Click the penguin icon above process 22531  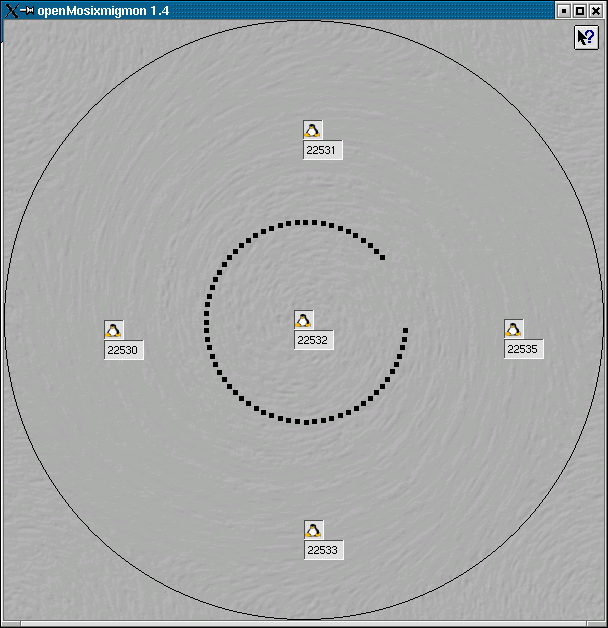(313, 130)
